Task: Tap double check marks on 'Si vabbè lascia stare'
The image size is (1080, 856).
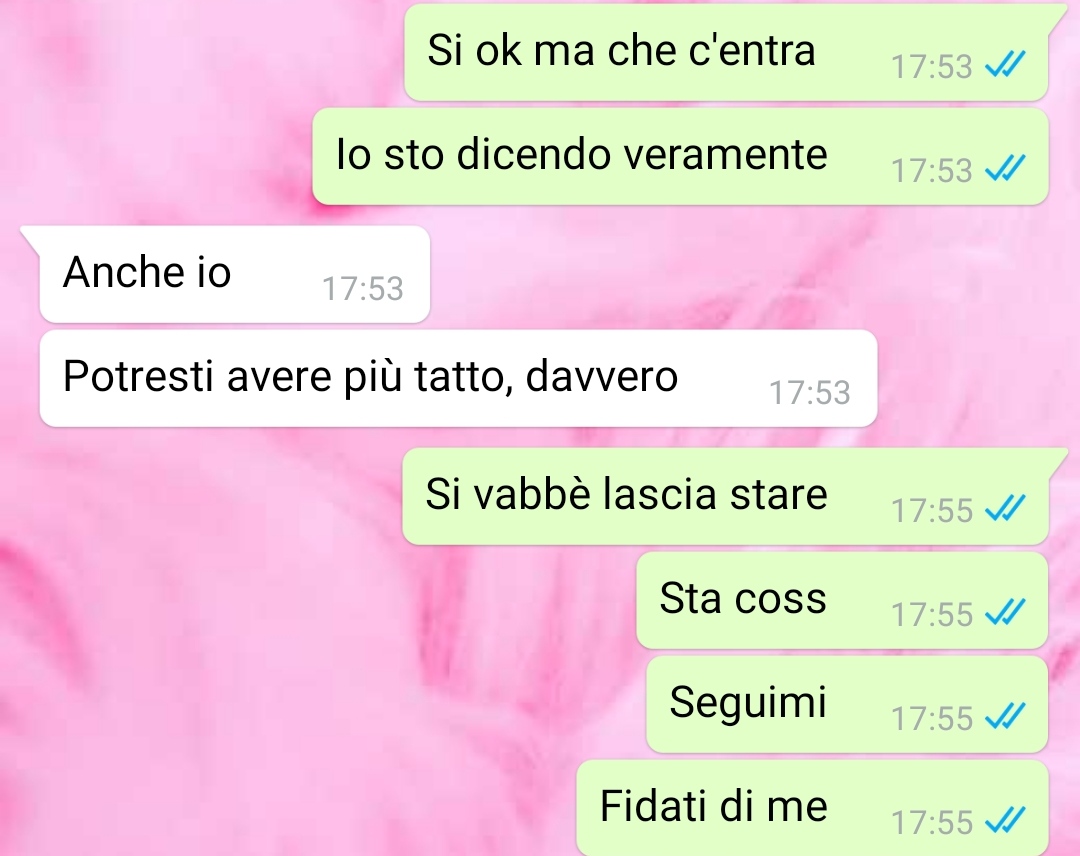Action: [x=1006, y=509]
